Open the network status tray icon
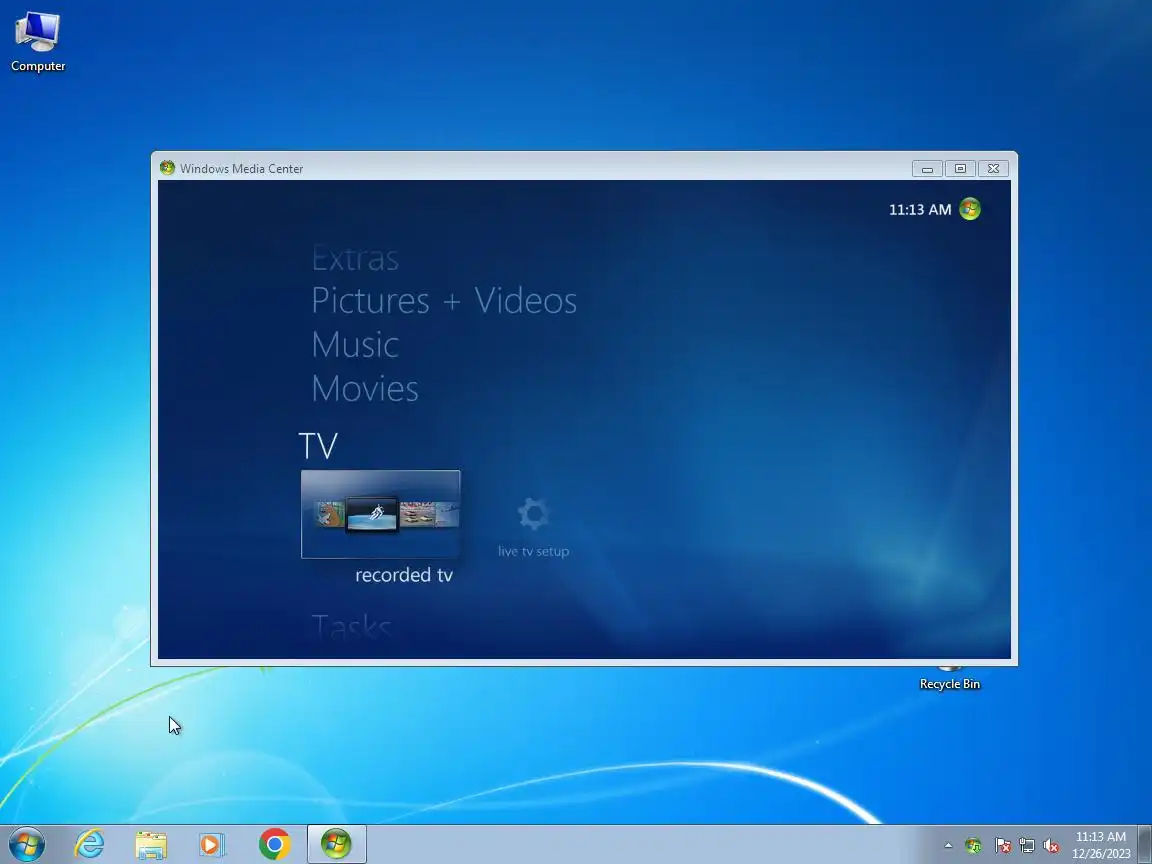The height and width of the screenshot is (864, 1152). (1027, 846)
